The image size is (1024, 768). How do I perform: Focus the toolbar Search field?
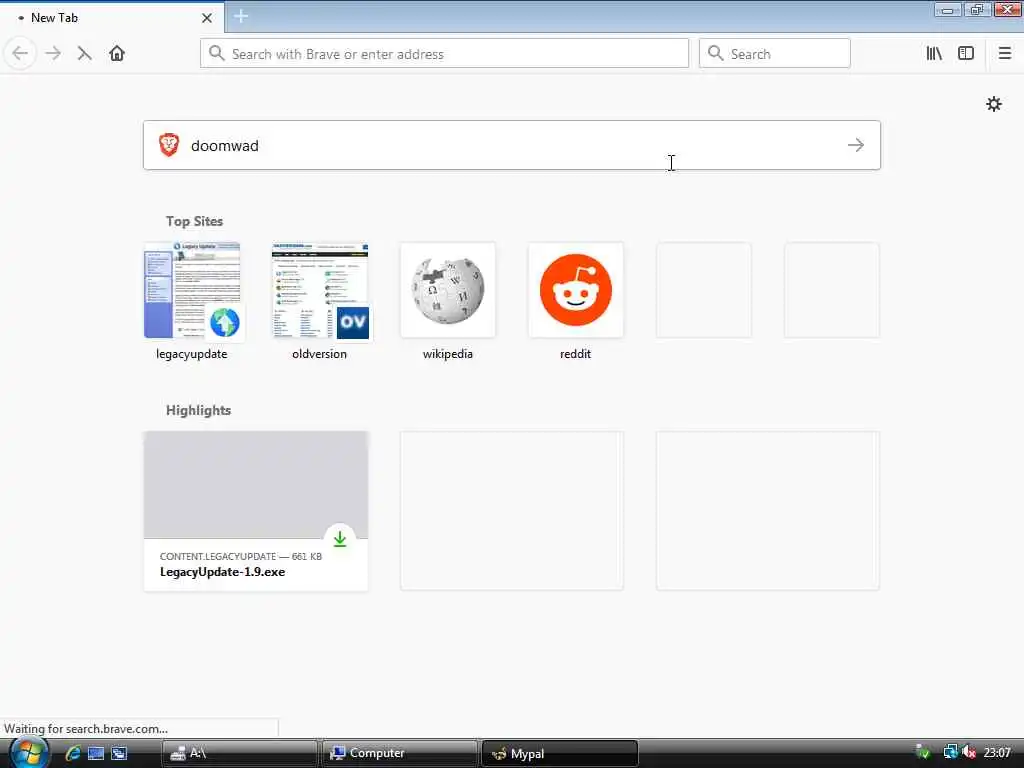pyautogui.click(x=775, y=54)
